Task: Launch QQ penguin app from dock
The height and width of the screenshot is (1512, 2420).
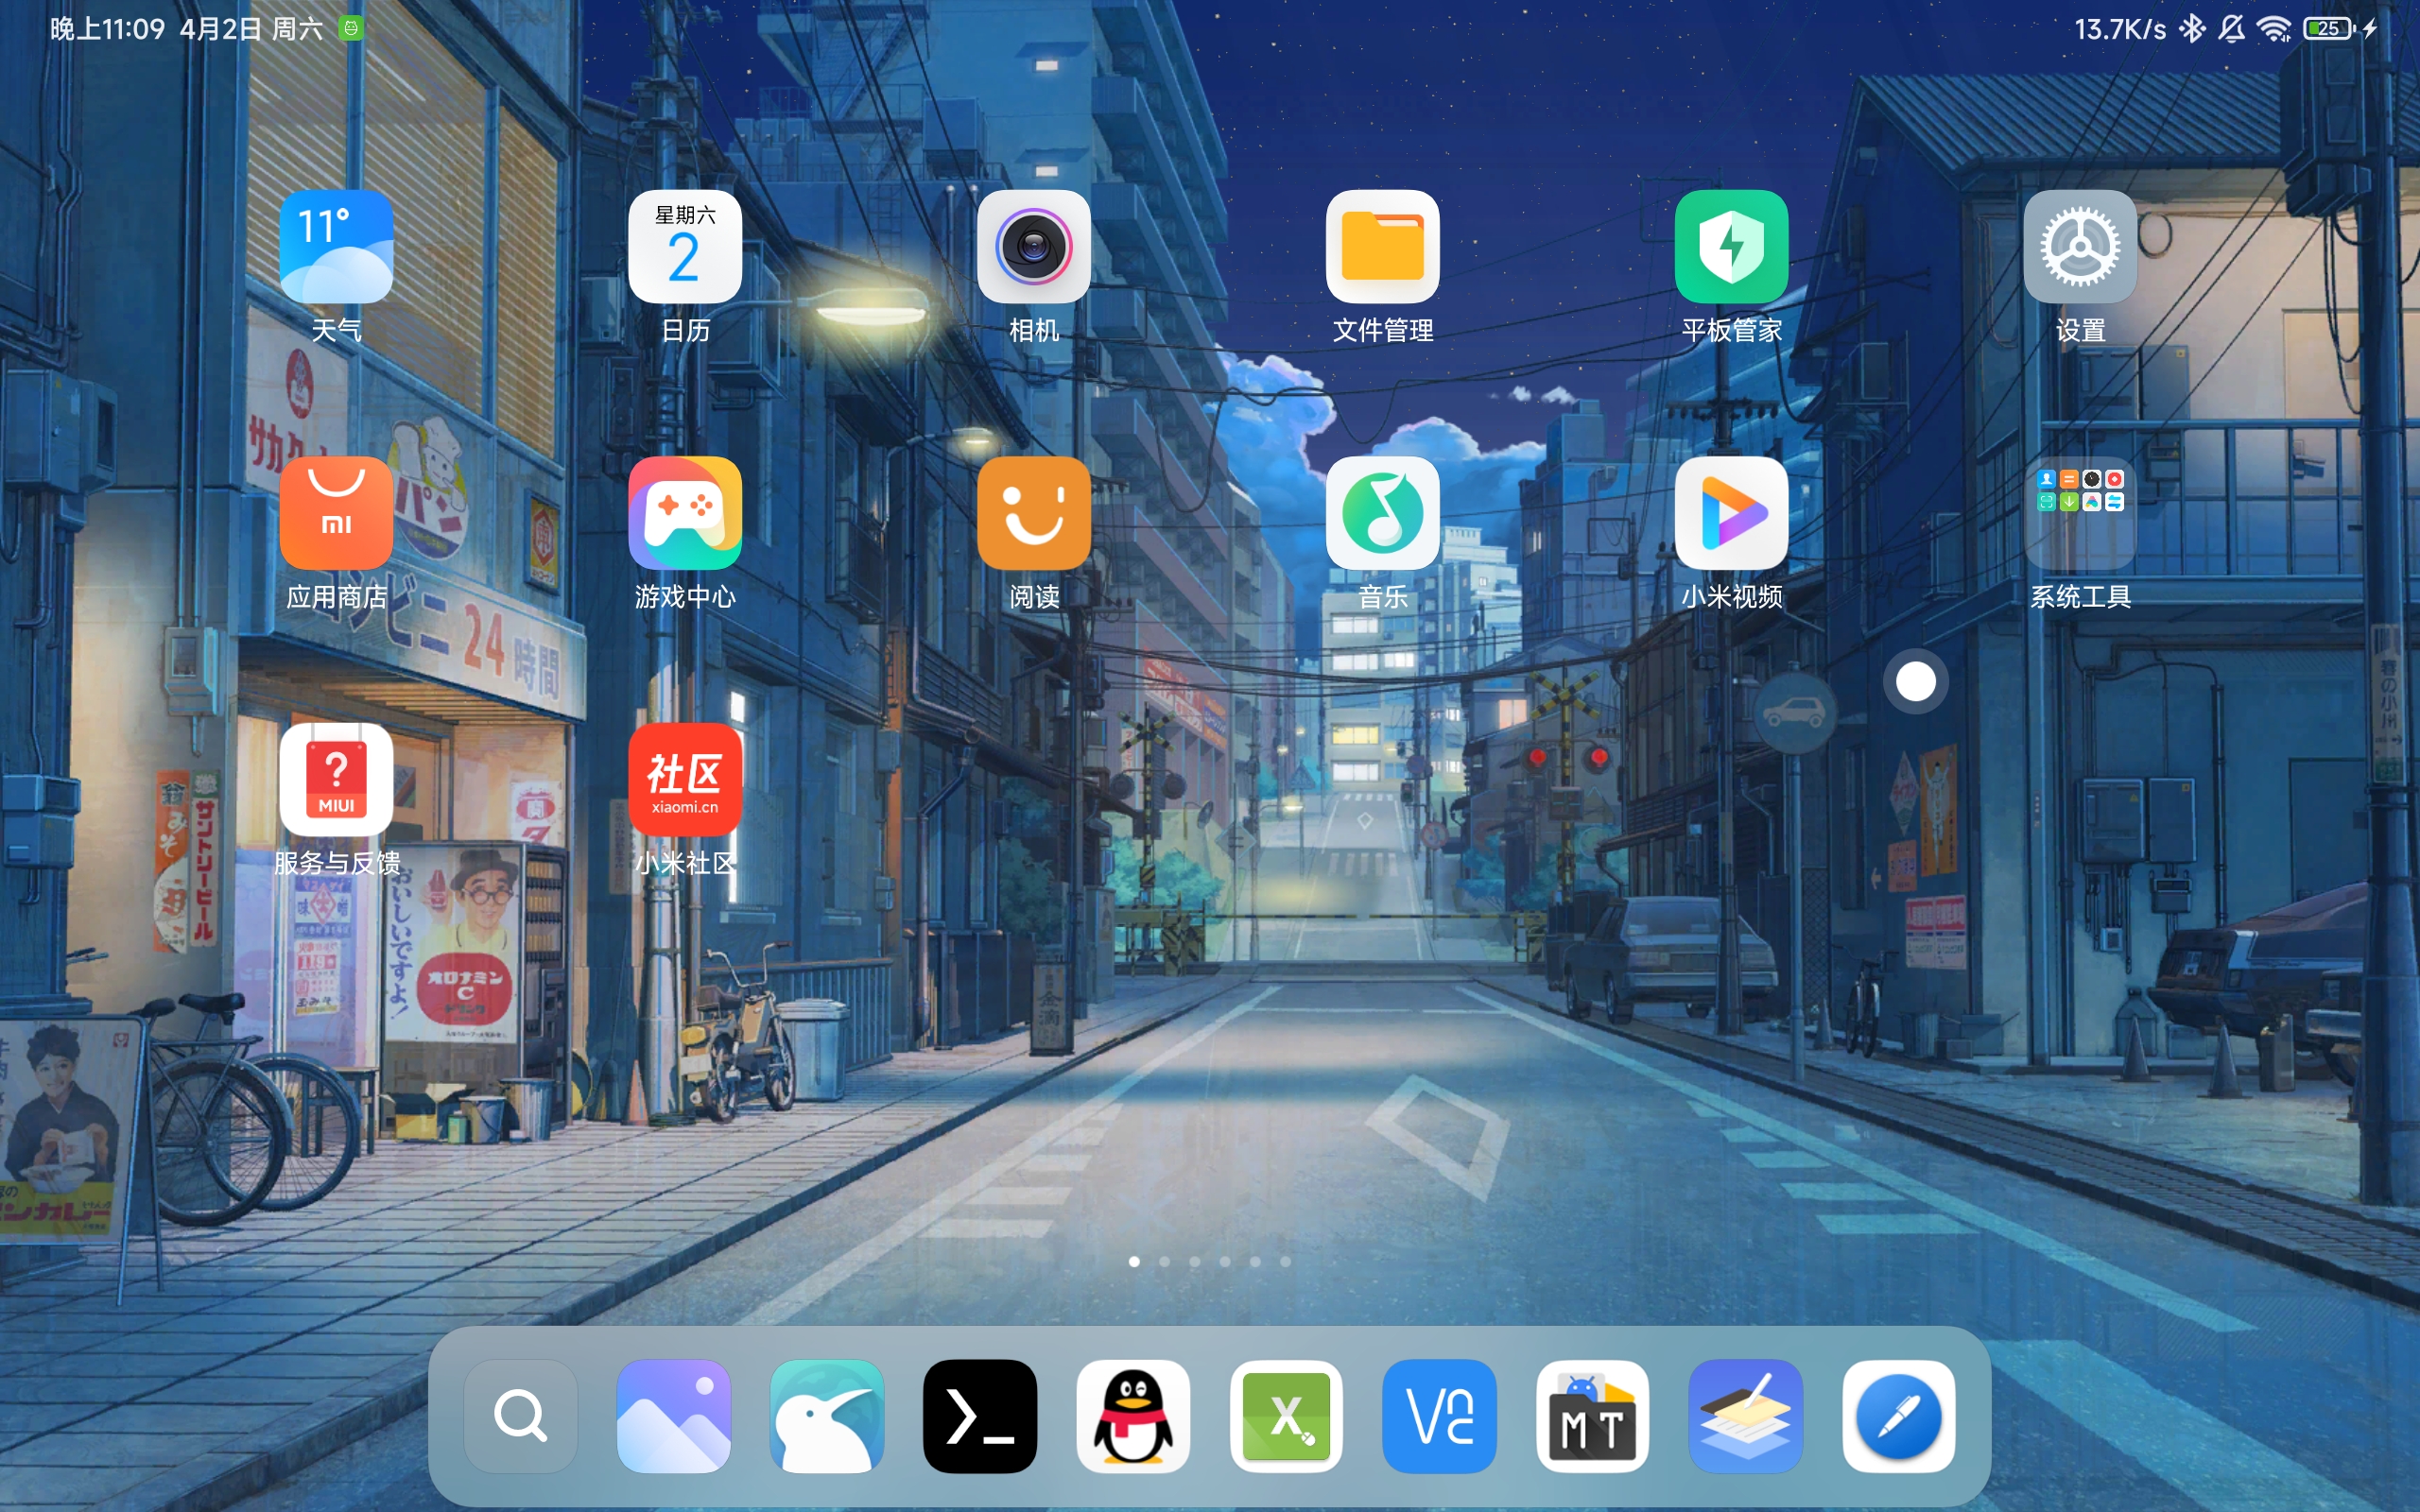Action: (x=1133, y=1416)
